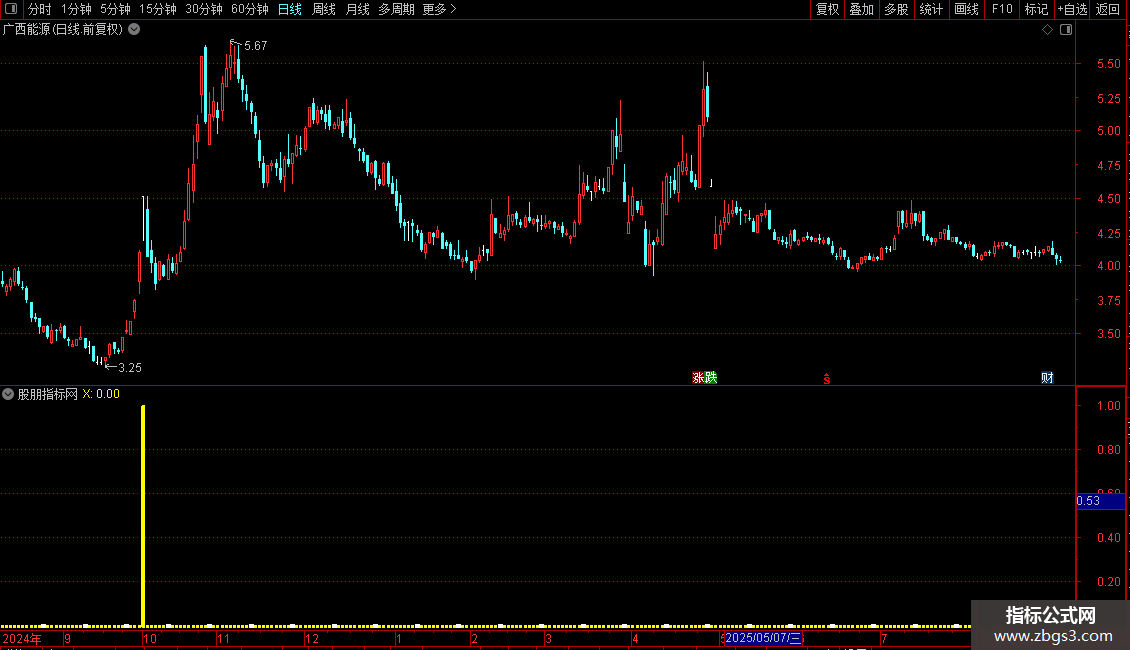
Task: Click the 叠加 overlay button
Action: pos(862,9)
